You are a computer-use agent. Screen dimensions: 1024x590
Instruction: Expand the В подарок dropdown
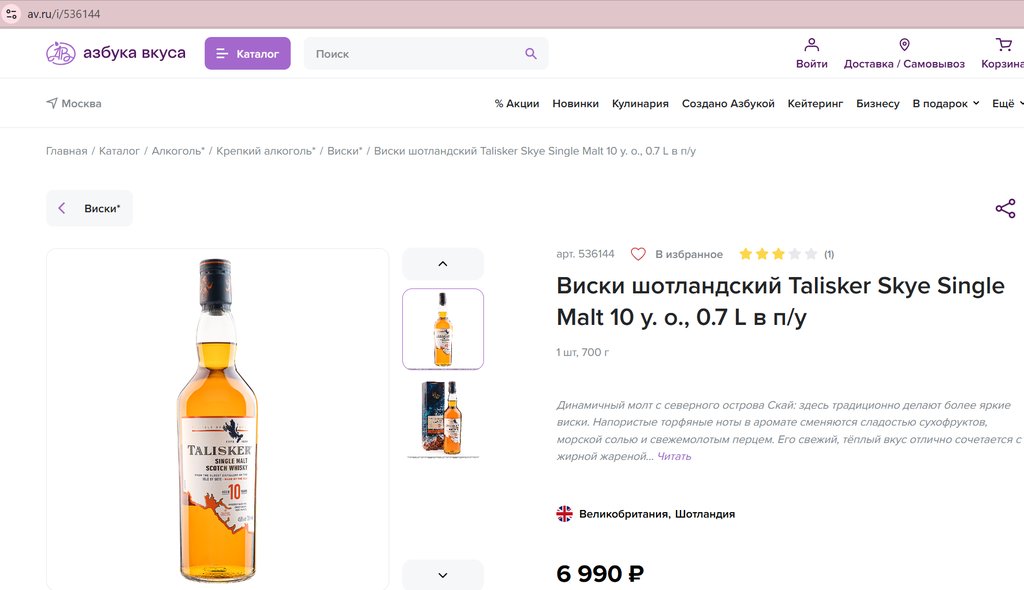click(x=946, y=103)
